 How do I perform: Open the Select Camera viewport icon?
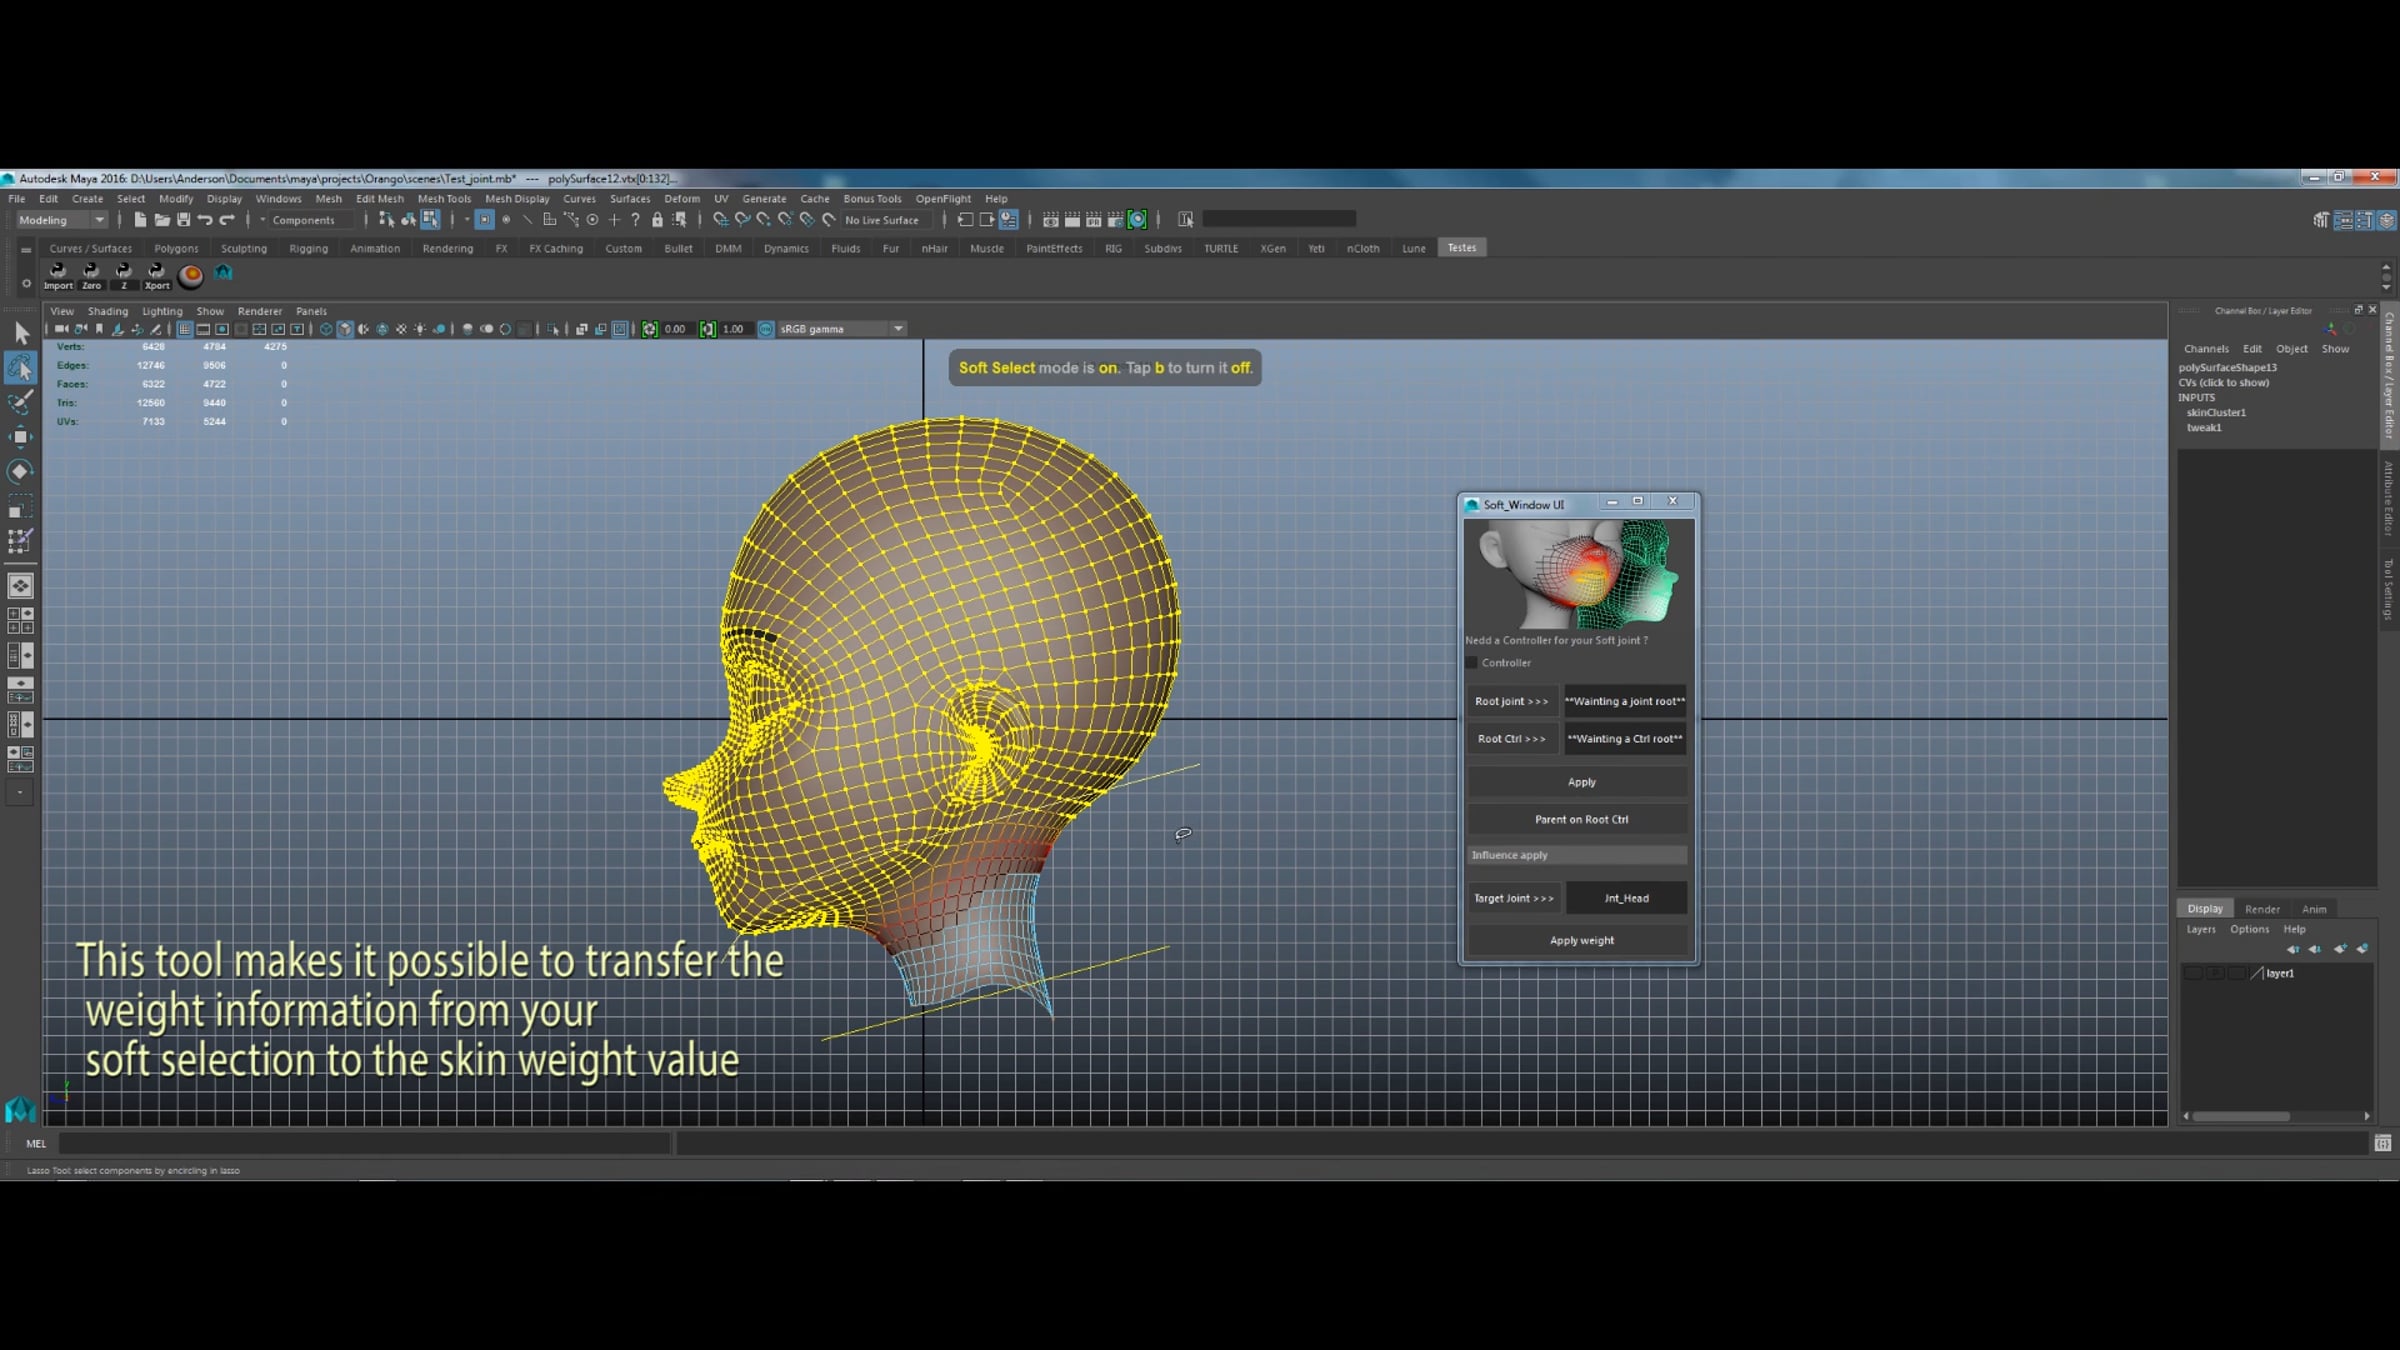tap(62, 329)
